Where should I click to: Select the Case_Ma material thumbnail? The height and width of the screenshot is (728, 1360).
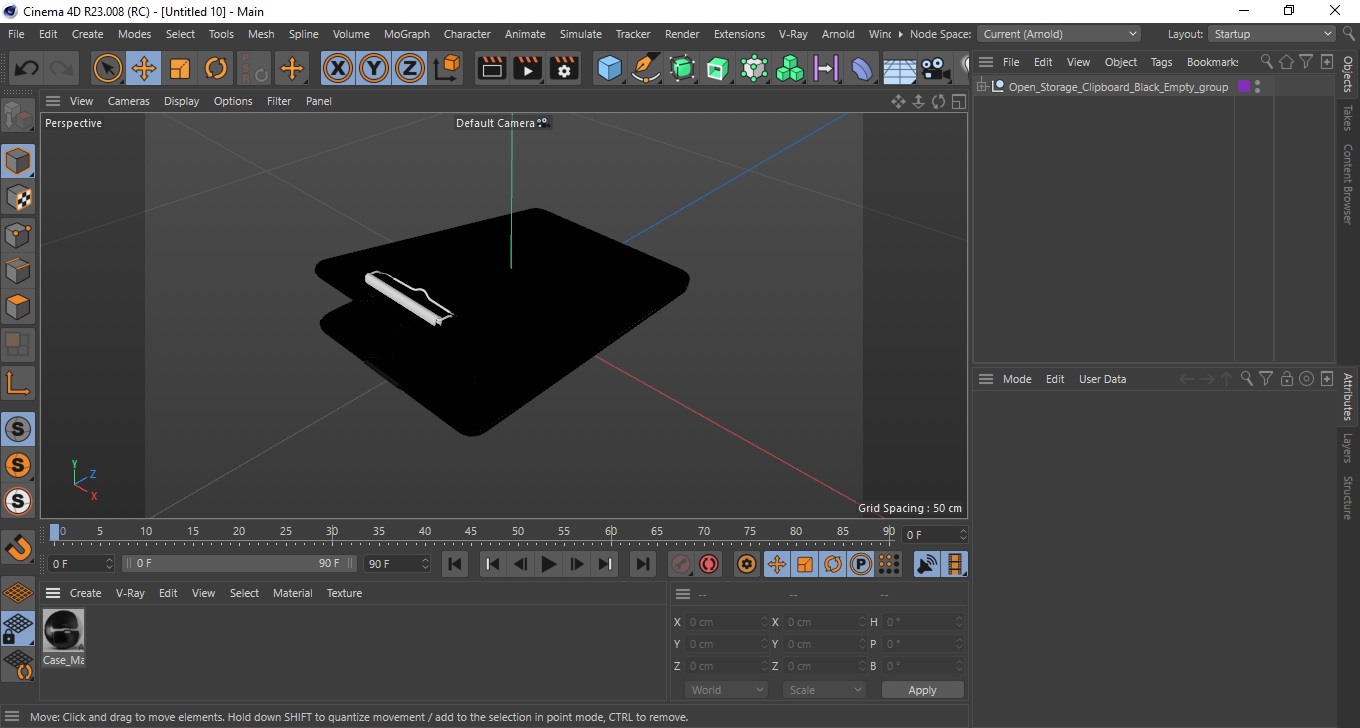pos(63,638)
